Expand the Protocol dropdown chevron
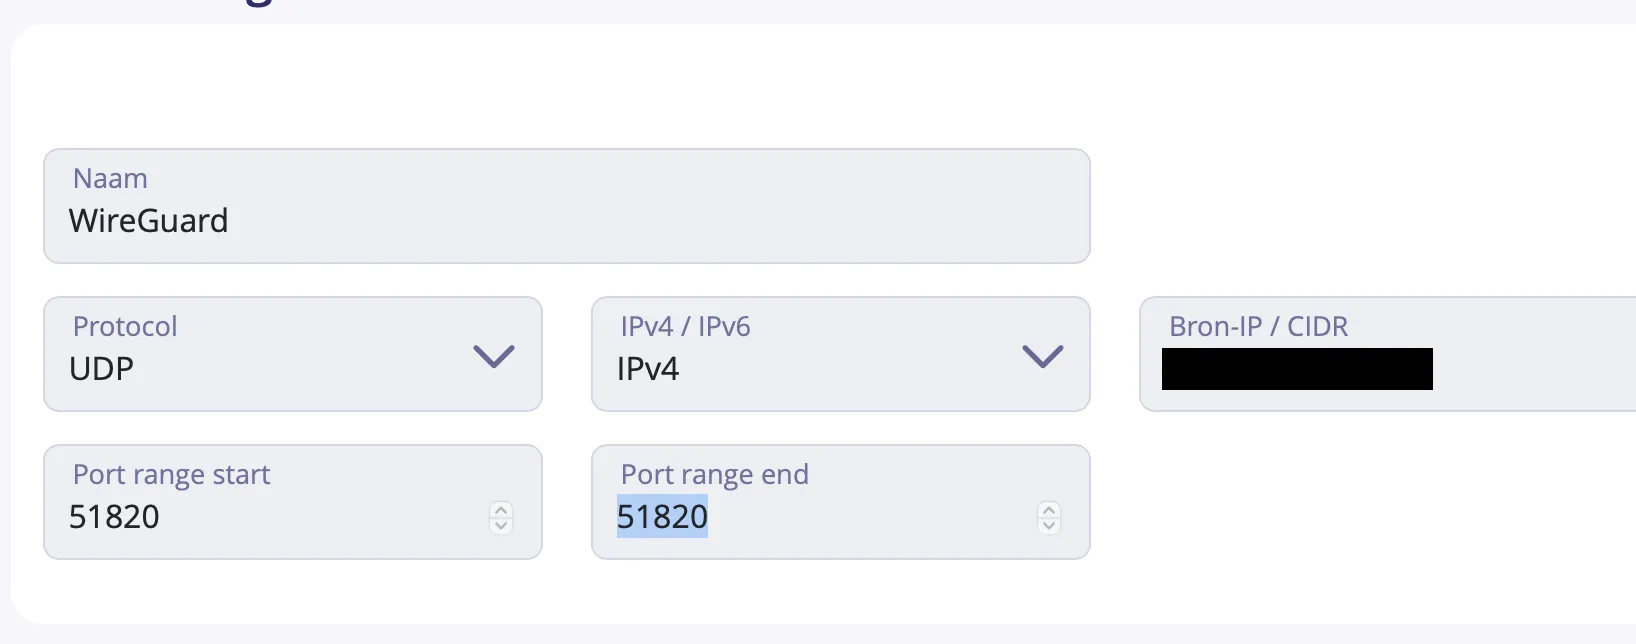This screenshot has height=644, width=1636. [x=493, y=356]
